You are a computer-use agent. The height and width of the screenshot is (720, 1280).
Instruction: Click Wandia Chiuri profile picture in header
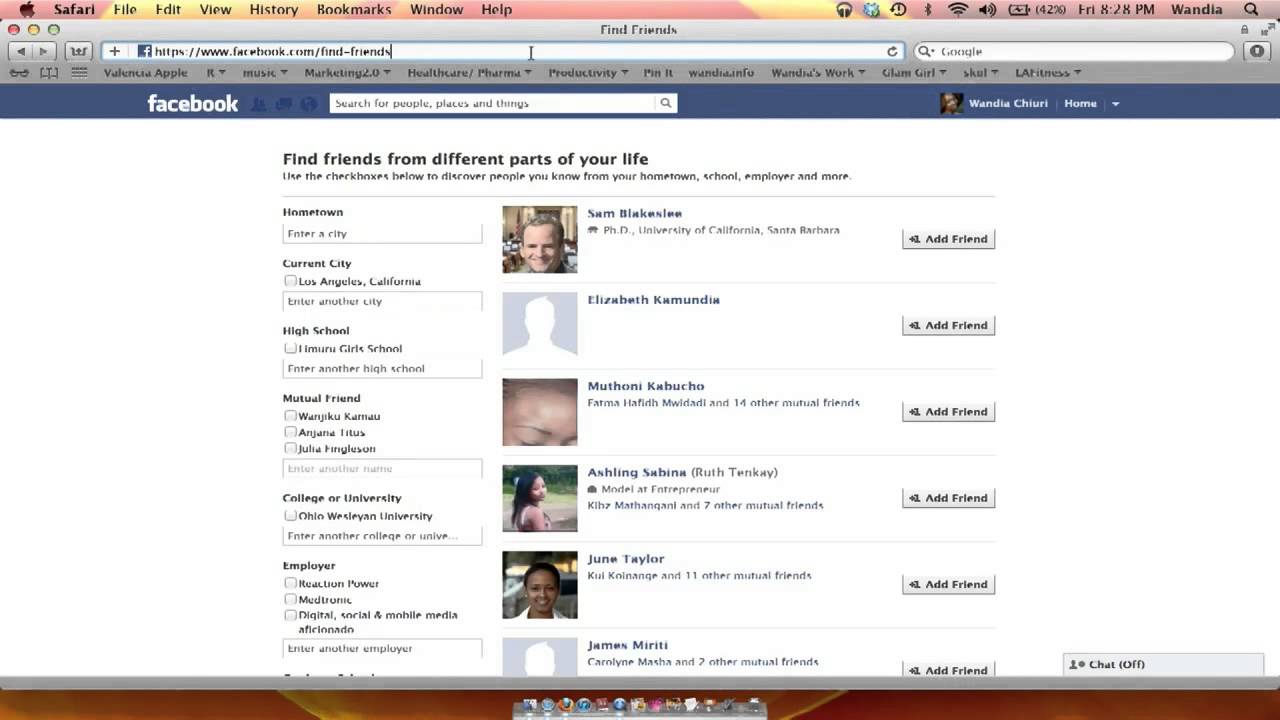952,103
